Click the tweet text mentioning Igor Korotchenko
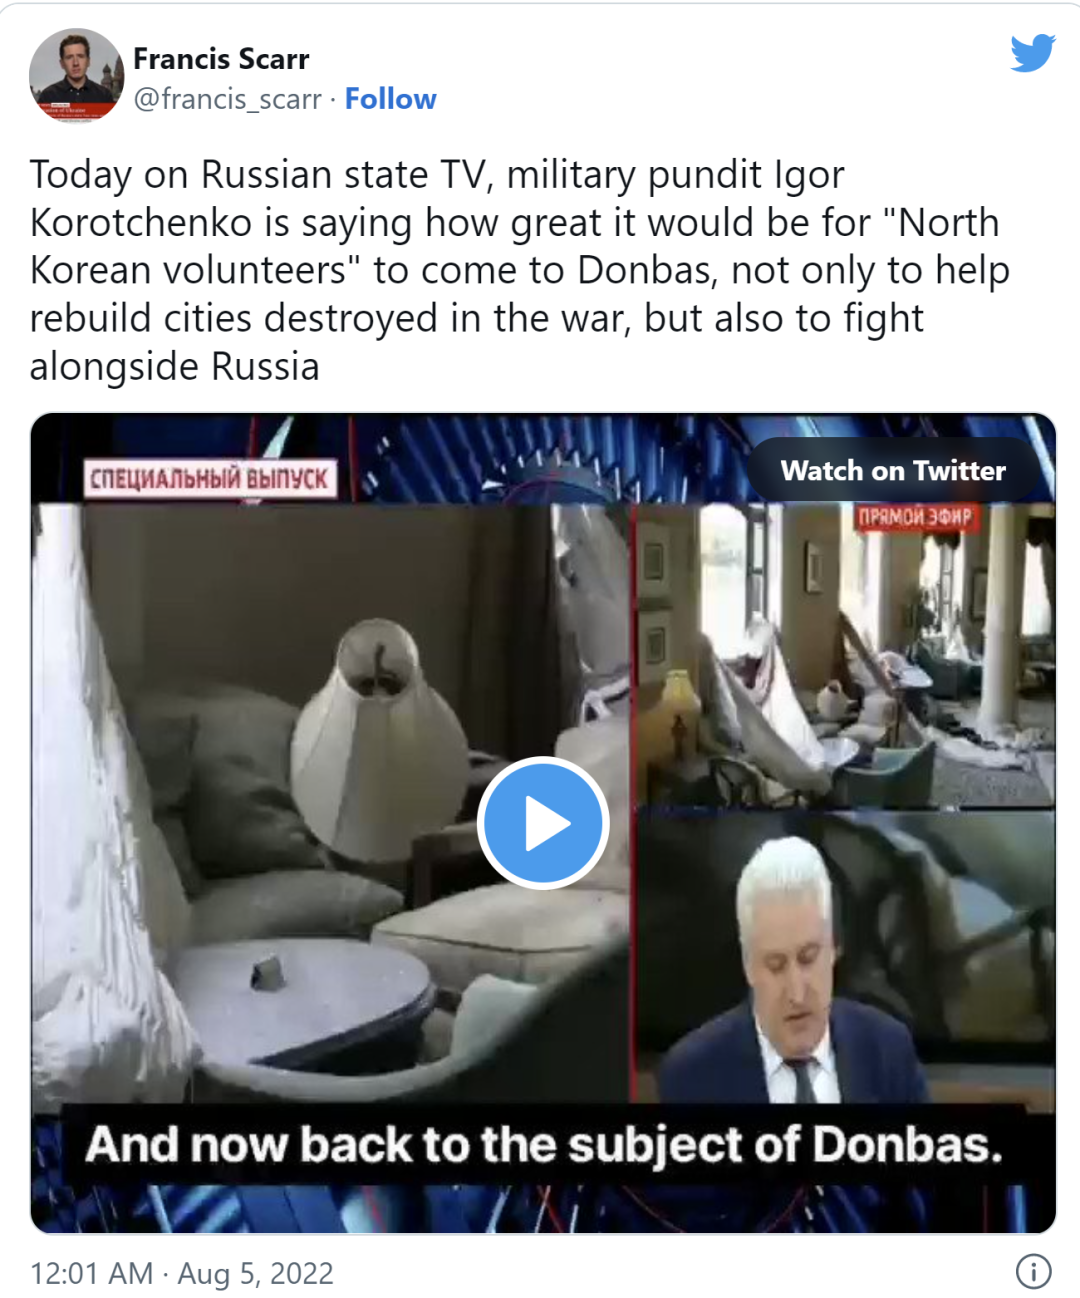Viewport: 1080px width, 1298px height. [x=520, y=270]
